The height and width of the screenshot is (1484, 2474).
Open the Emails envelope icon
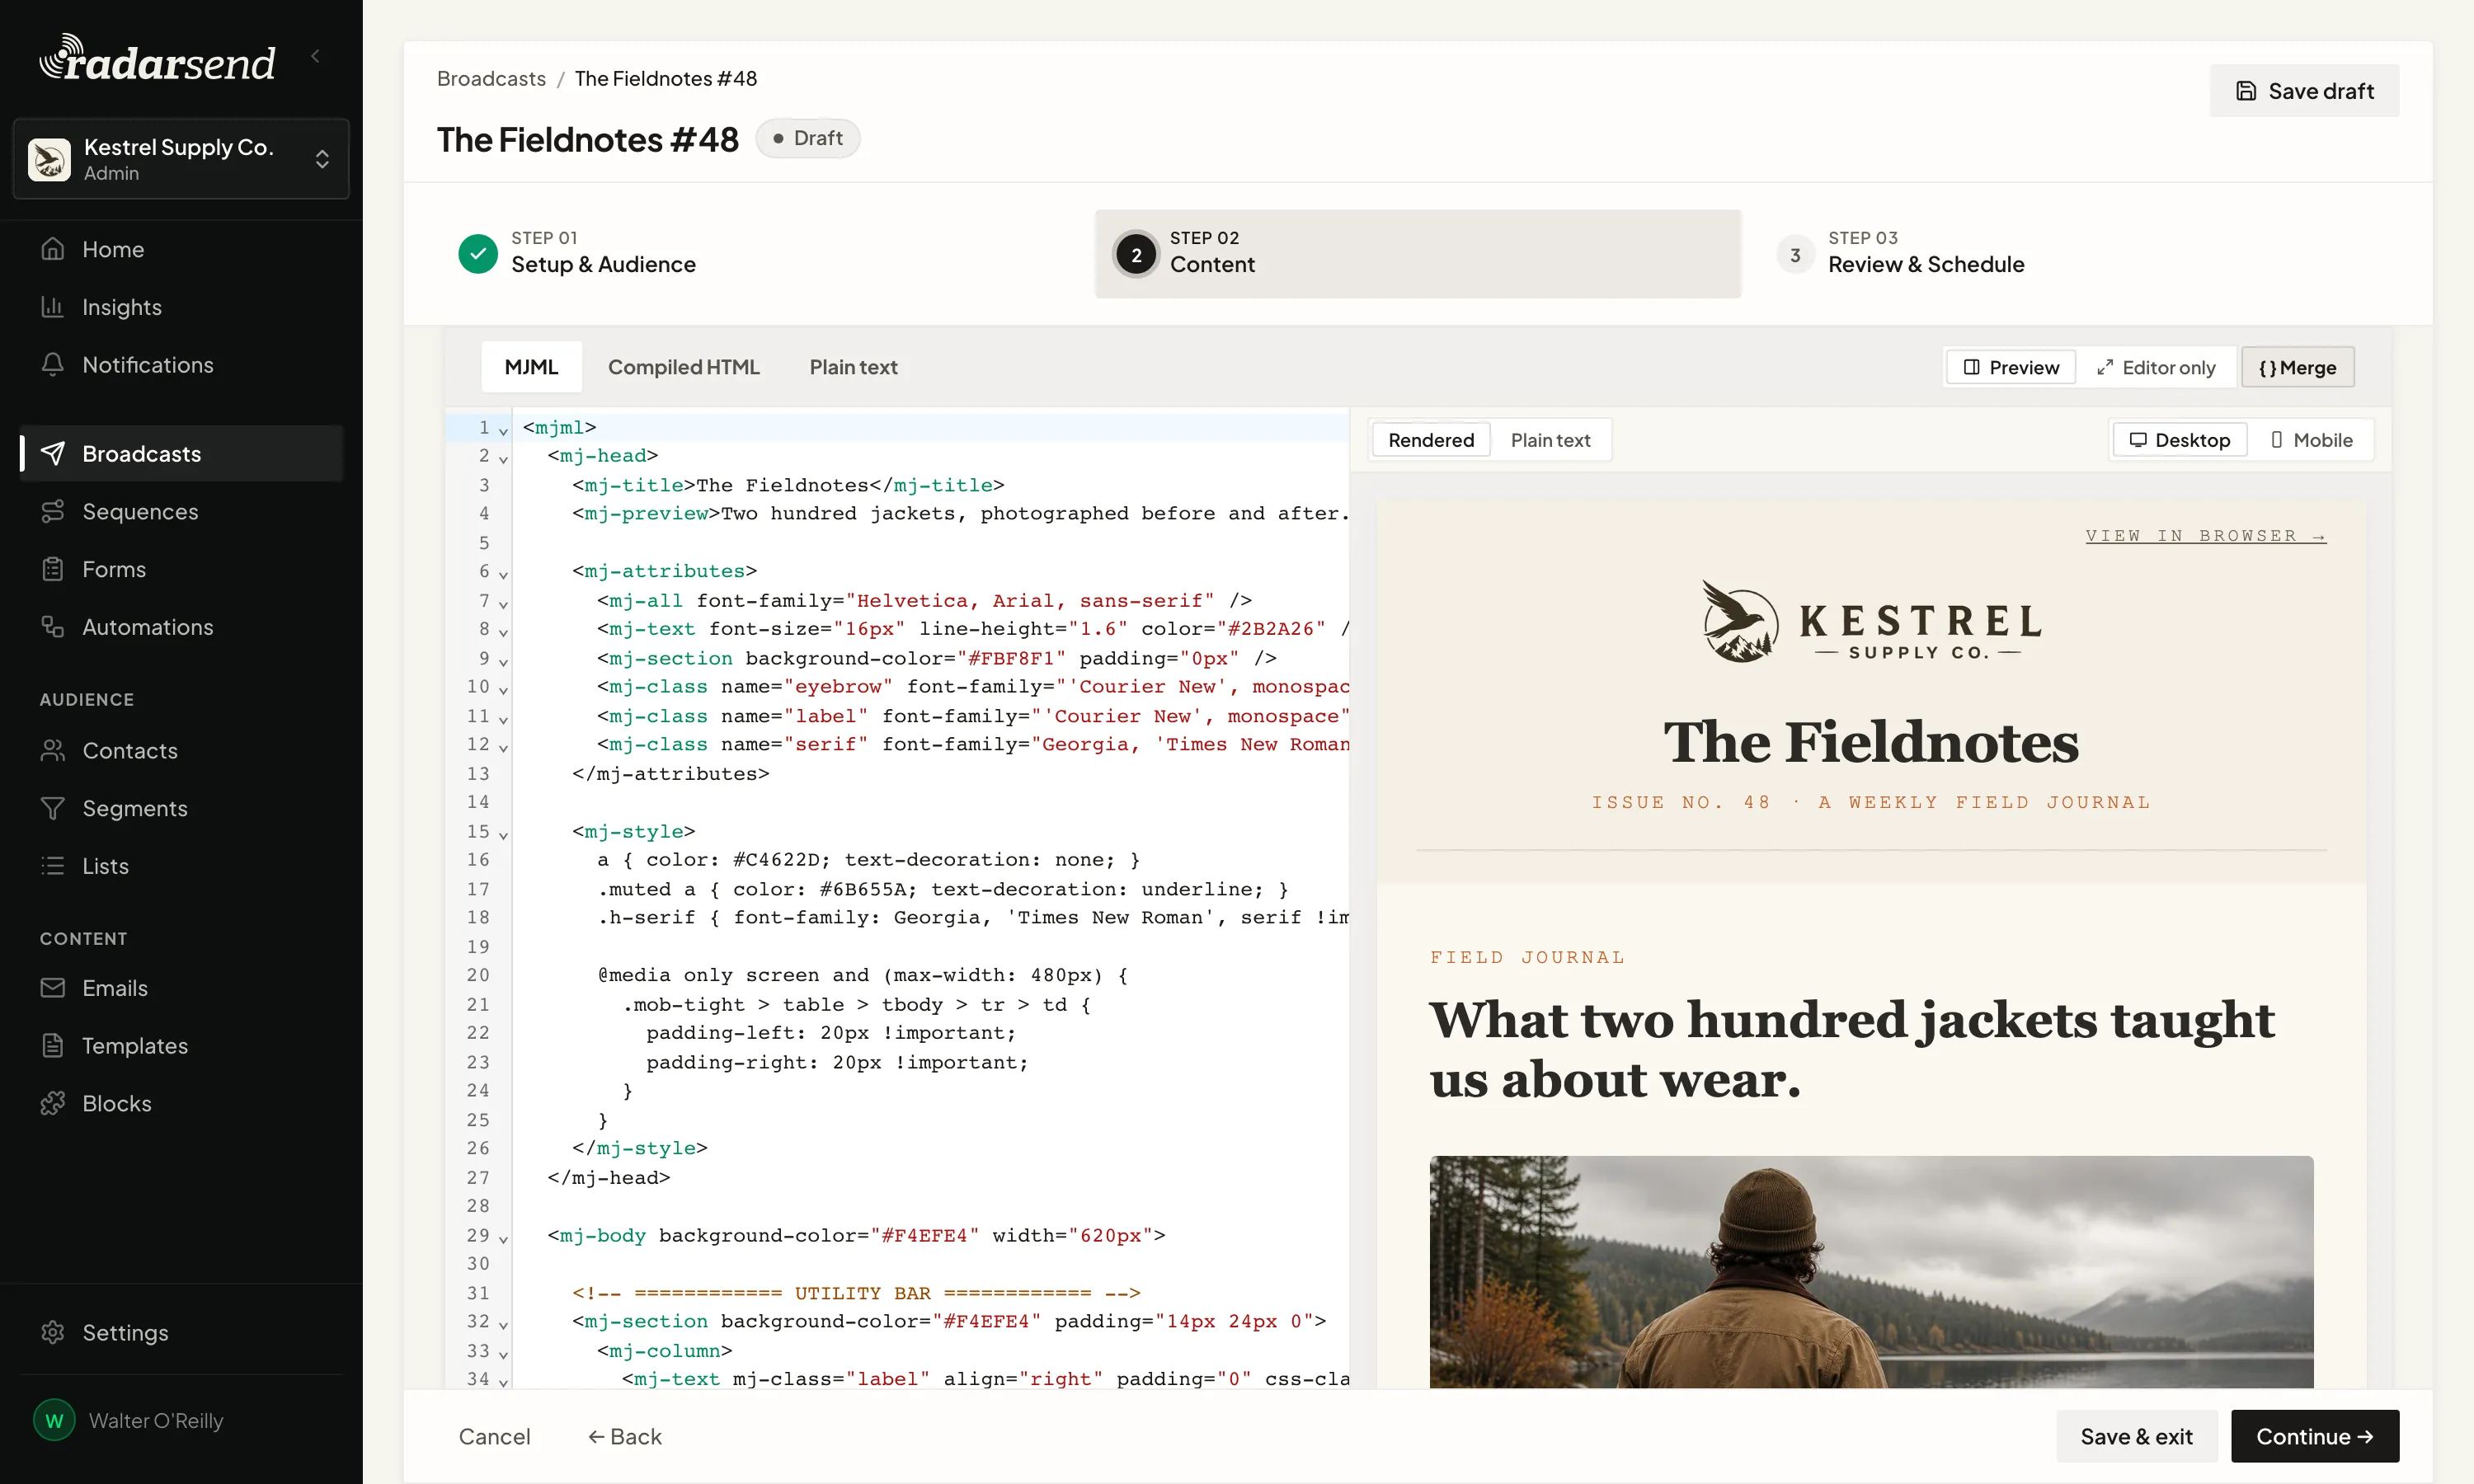click(53, 988)
